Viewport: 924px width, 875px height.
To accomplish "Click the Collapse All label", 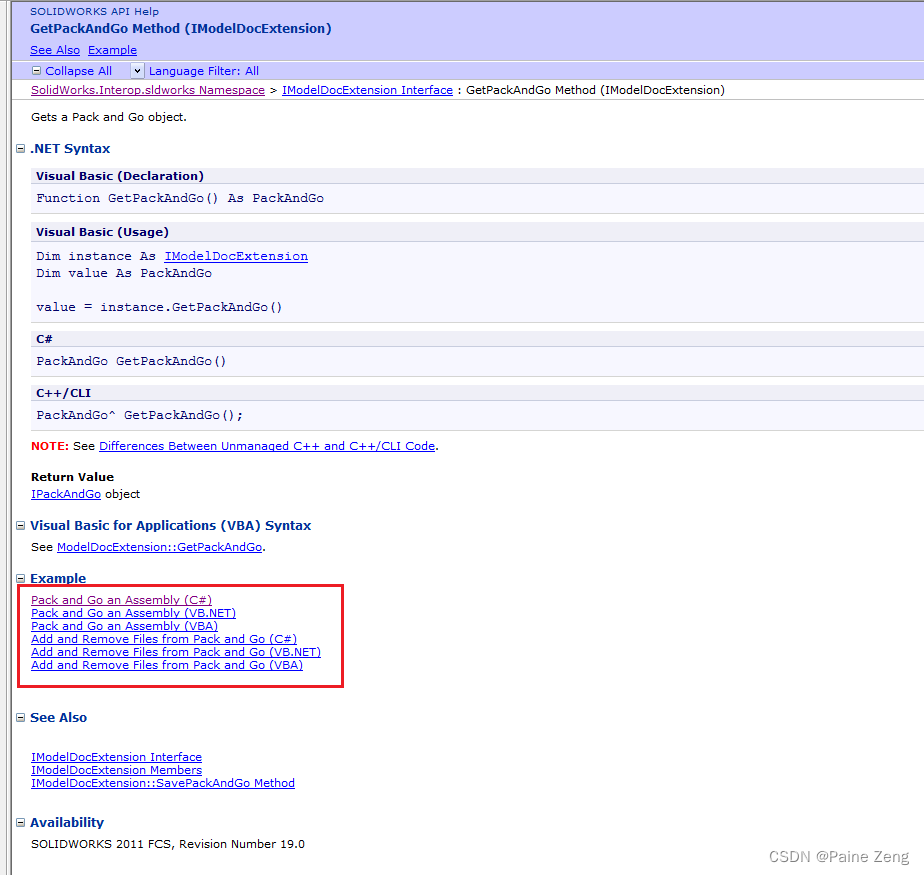I will coord(78,71).
